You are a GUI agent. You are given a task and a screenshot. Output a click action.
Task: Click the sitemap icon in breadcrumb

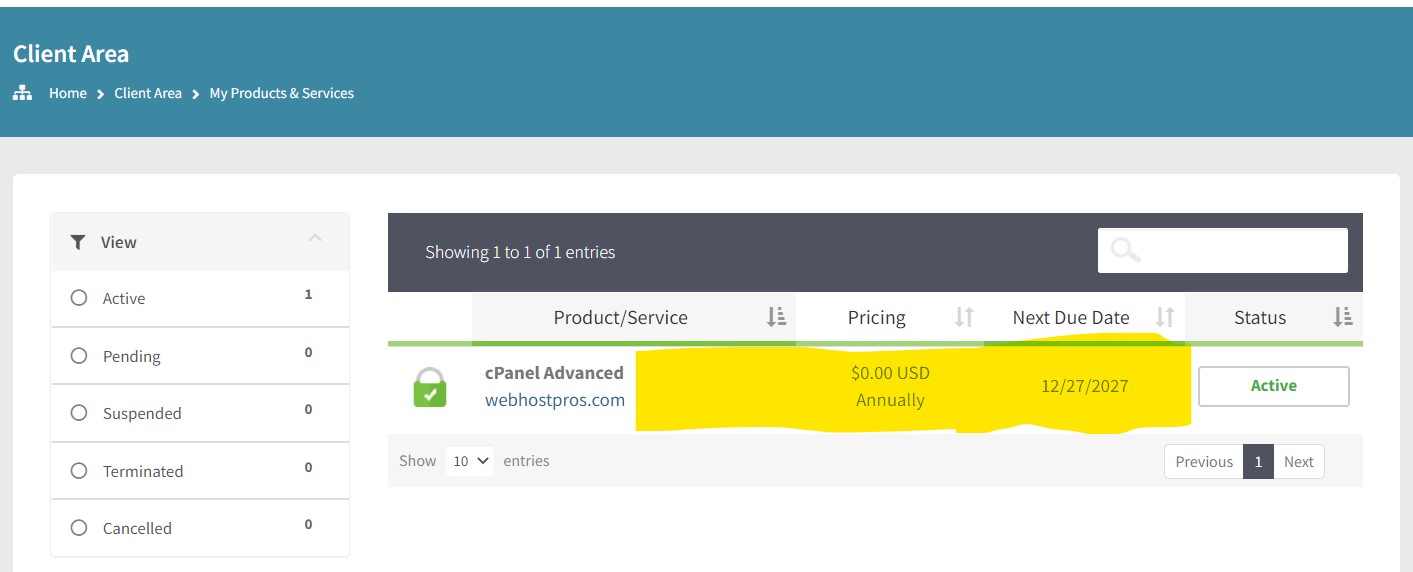tap(22, 93)
